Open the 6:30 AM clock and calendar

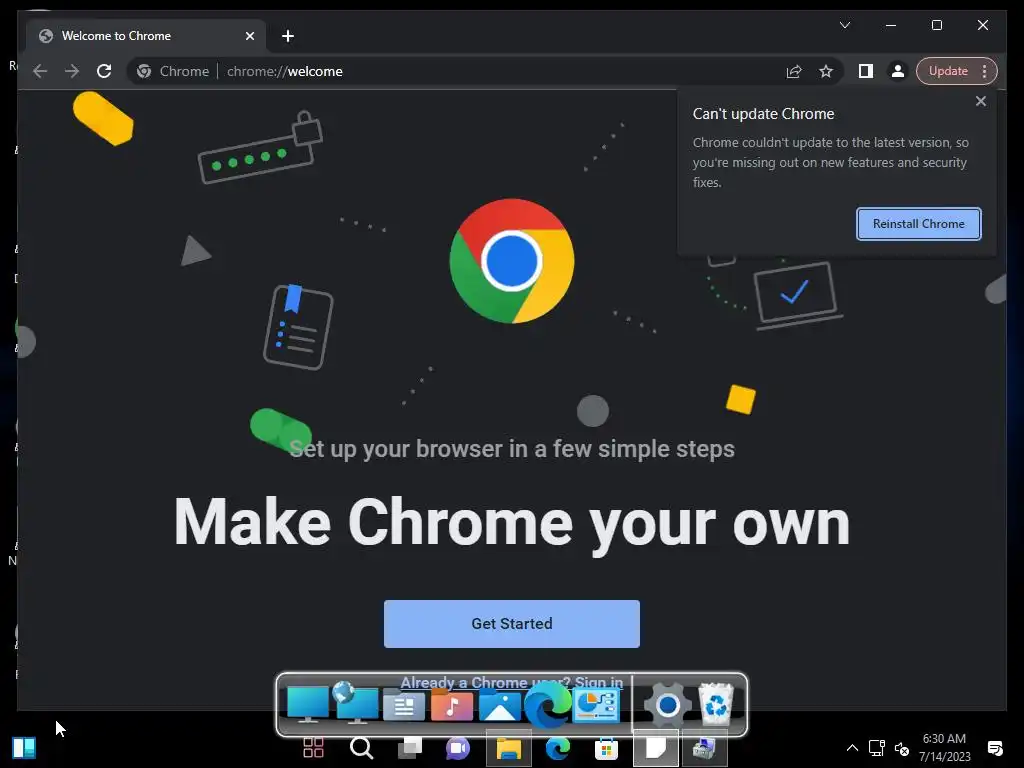tap(944, 748)
